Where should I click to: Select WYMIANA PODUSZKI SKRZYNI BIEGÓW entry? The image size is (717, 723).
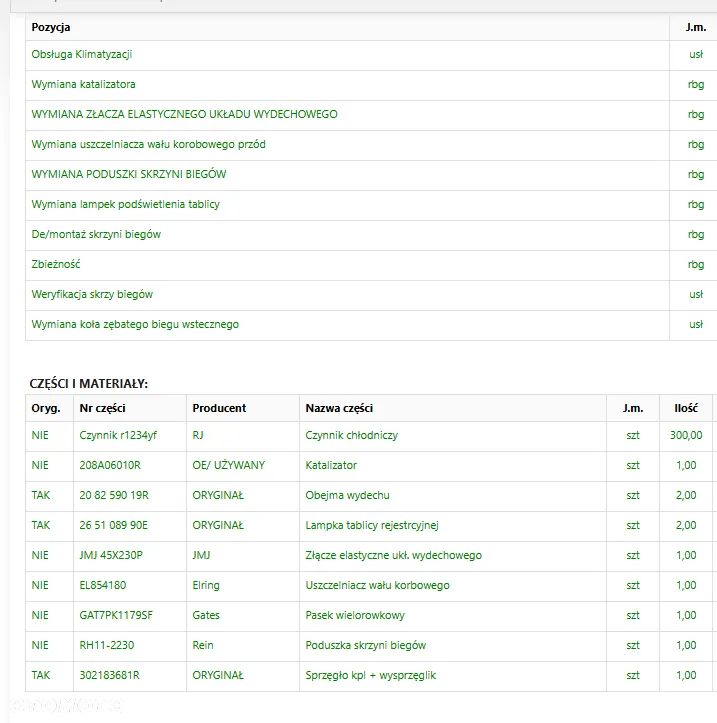pyautogui.click(x=129, y=174)
